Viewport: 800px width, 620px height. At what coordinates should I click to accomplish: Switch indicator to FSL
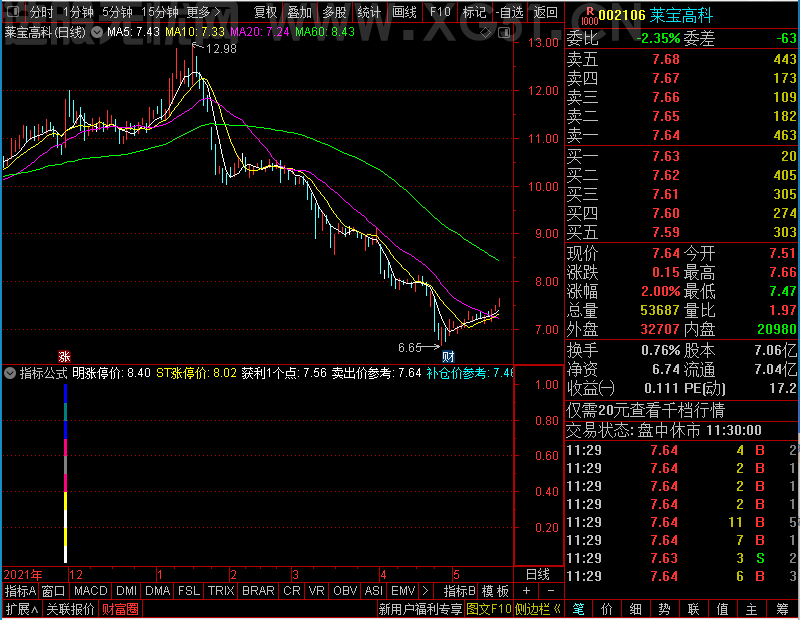(x=189, y=591)
